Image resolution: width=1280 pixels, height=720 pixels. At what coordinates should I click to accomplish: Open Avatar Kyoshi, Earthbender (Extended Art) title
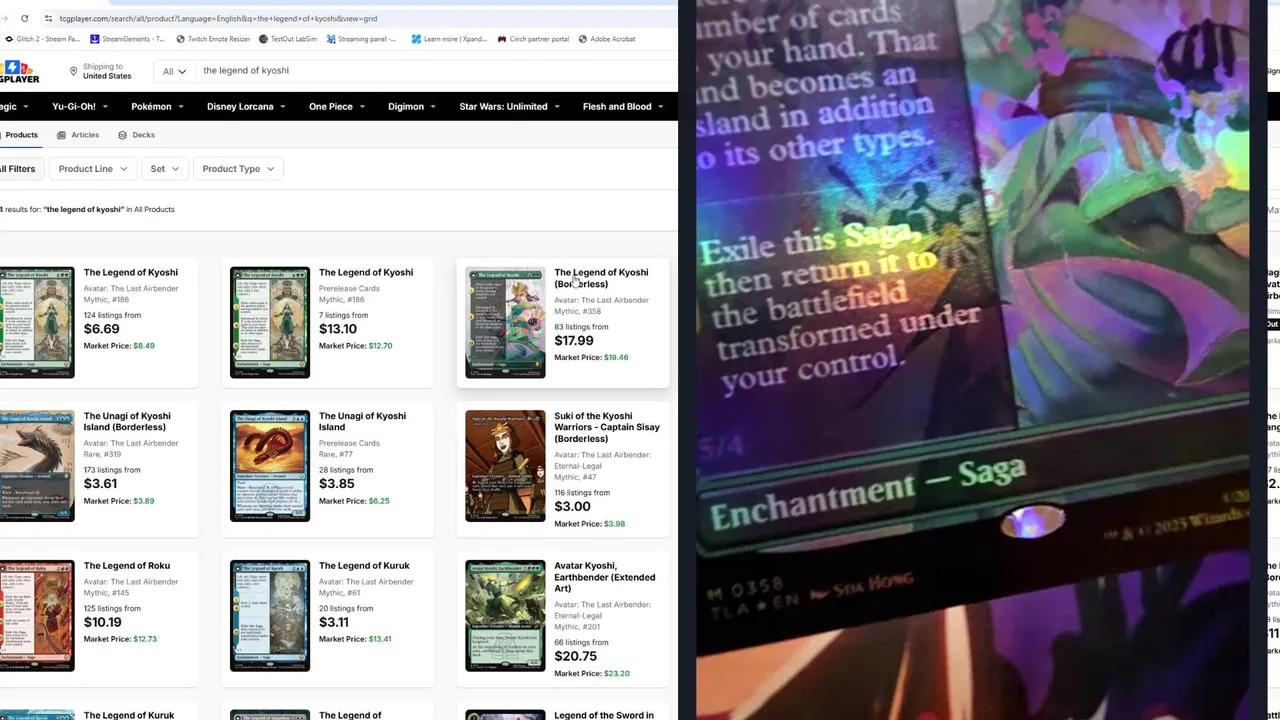pos(605,577)
